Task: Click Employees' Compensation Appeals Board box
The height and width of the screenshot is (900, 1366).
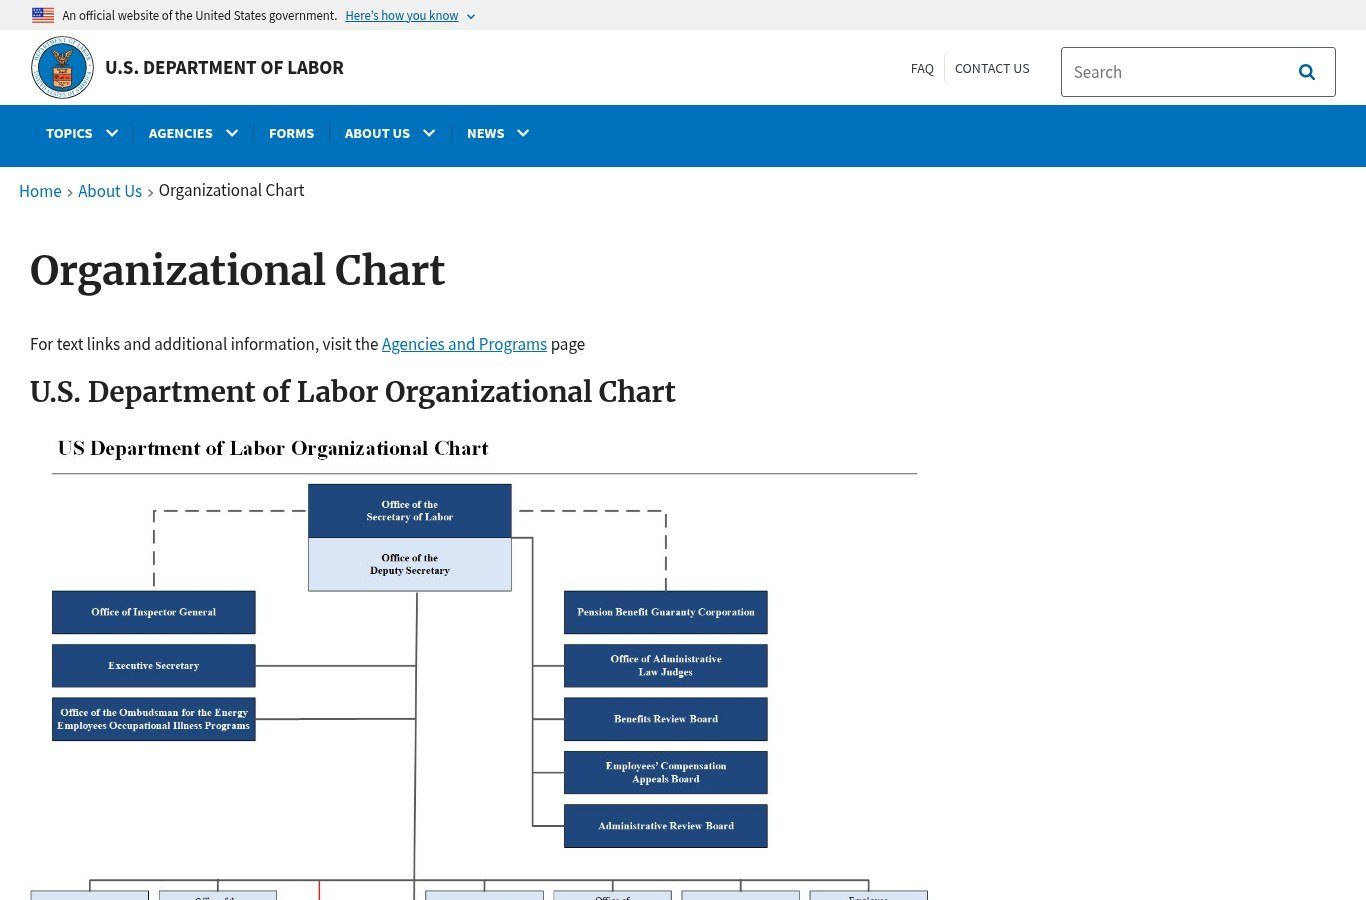Action: pyautogui.click(x=666, y=773)
